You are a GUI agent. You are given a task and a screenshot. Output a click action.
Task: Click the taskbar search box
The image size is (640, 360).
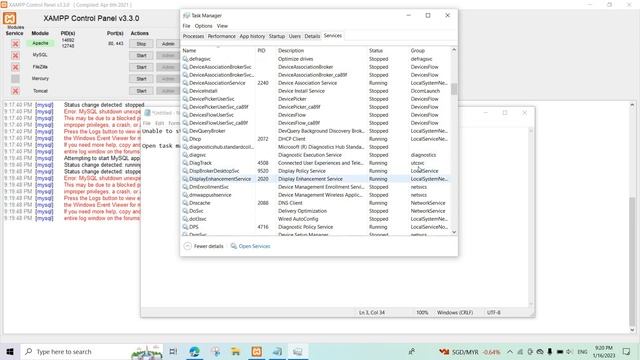(91, 352)
